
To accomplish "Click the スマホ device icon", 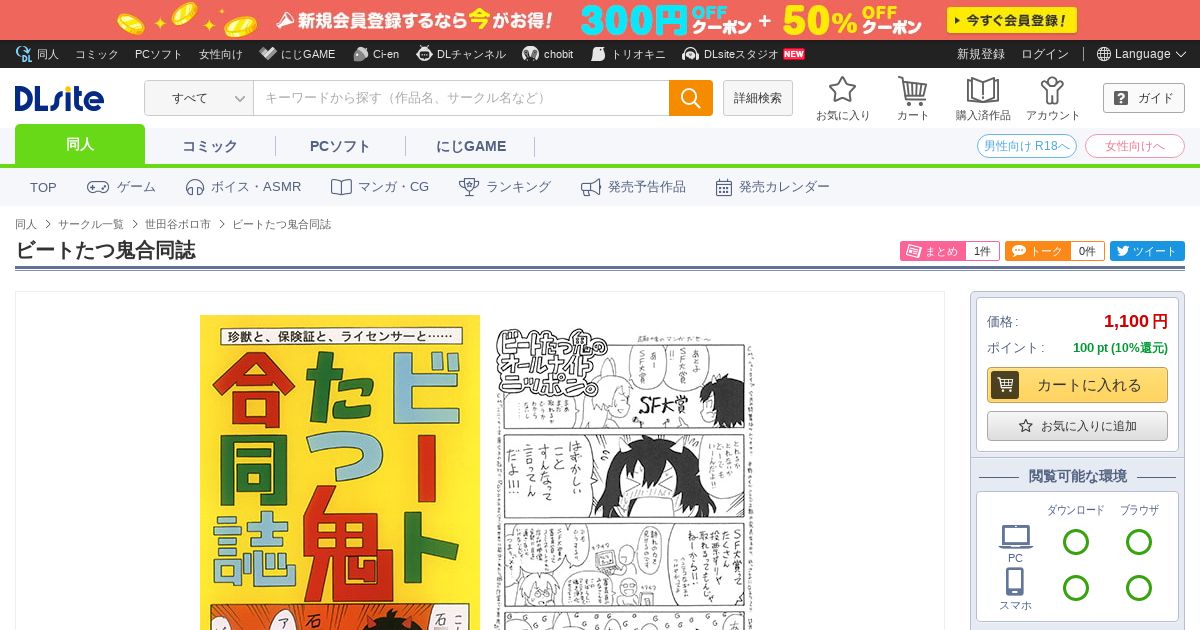I will (x=1015, y=590).
